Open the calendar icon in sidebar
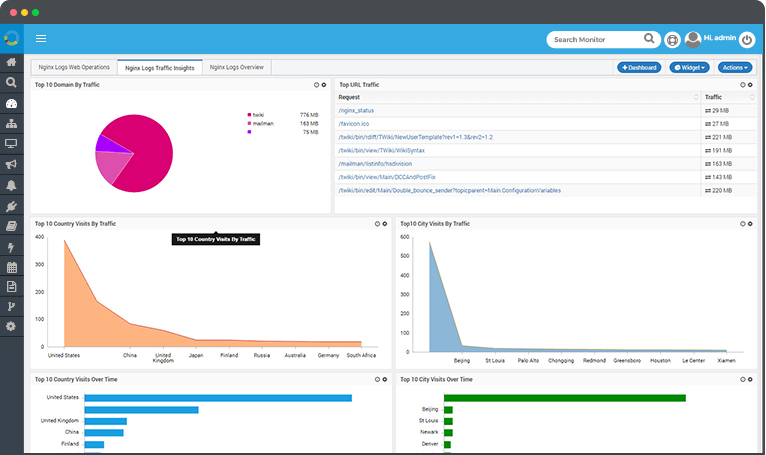 tap(11, 267)
